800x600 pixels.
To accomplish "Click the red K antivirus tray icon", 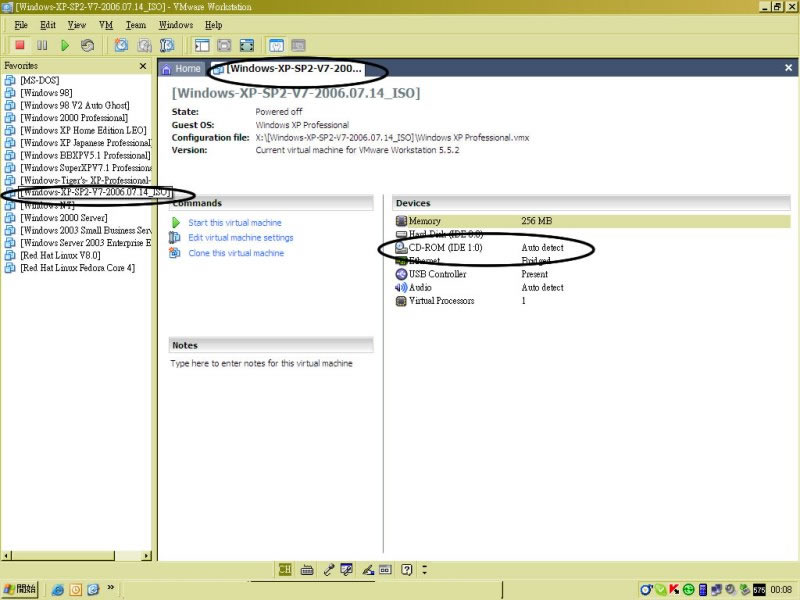I will click(674, 589).
